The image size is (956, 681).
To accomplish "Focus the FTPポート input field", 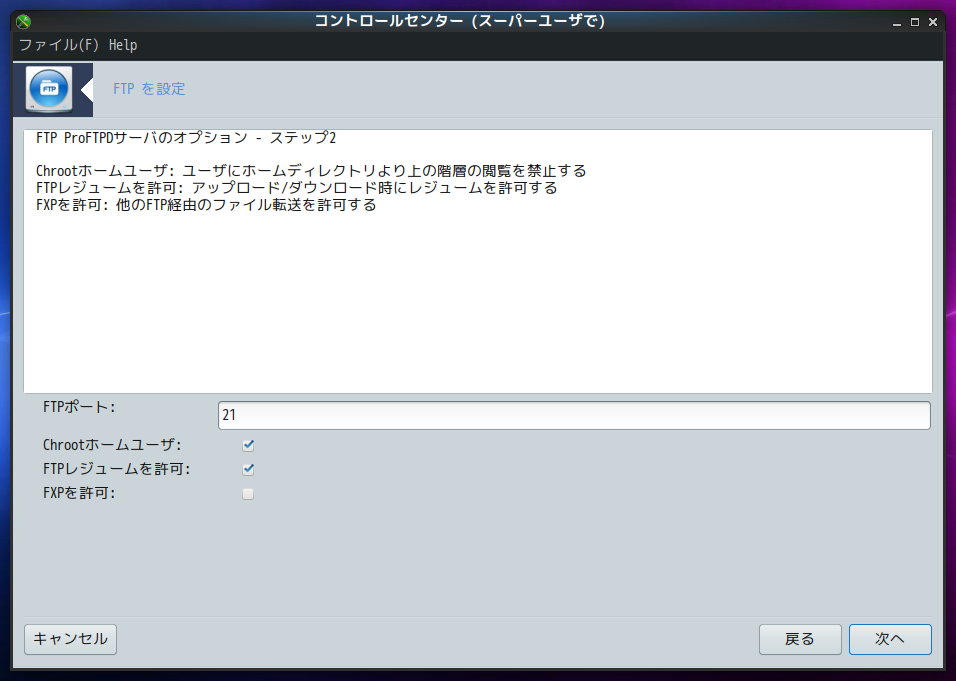I will 574,415.
